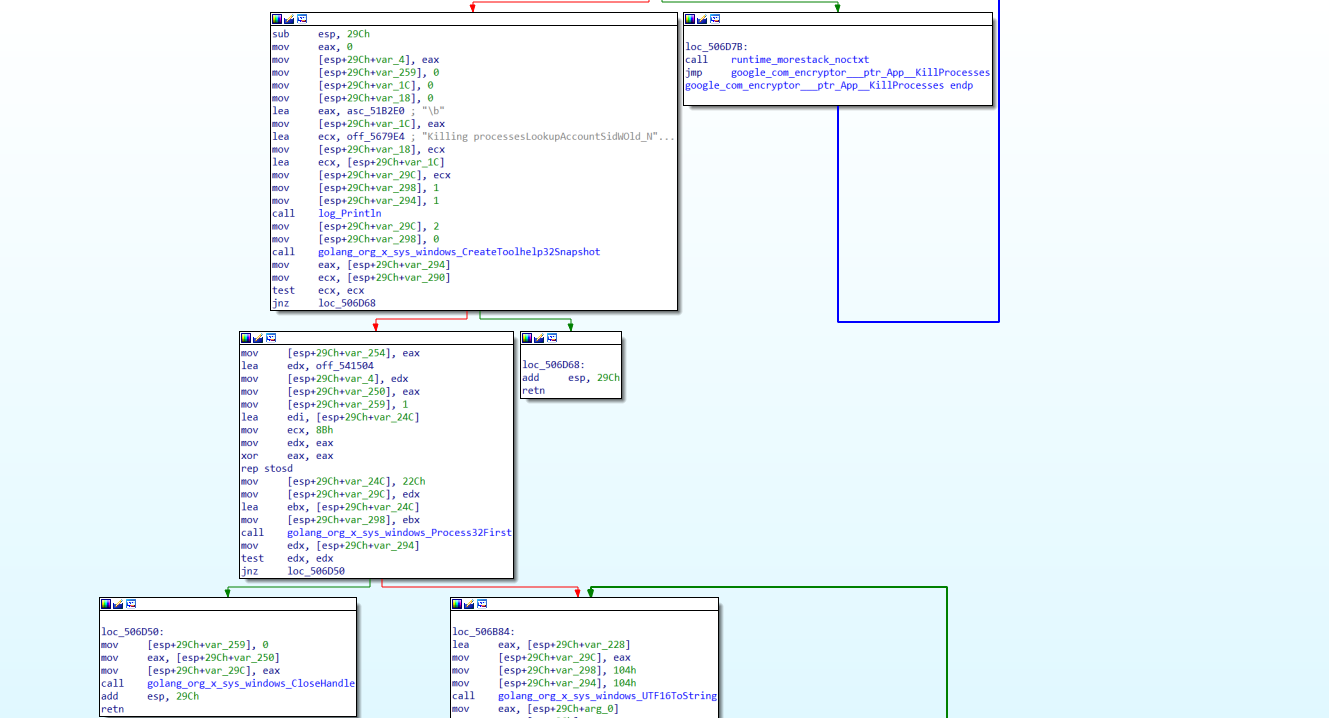Click the edit pencil icon on the 'sub esp, 29Ch' block
1329x718 pixels.
click(290, 19)
